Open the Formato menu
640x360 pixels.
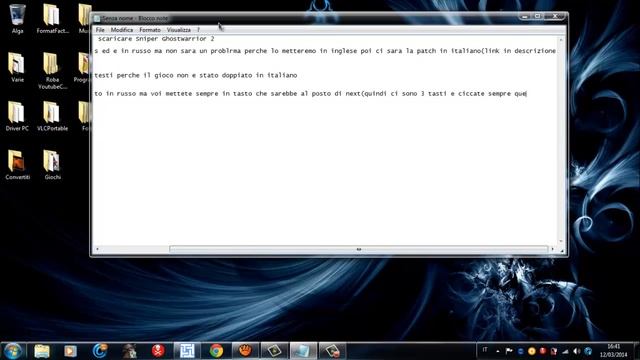tap(150, 30)
